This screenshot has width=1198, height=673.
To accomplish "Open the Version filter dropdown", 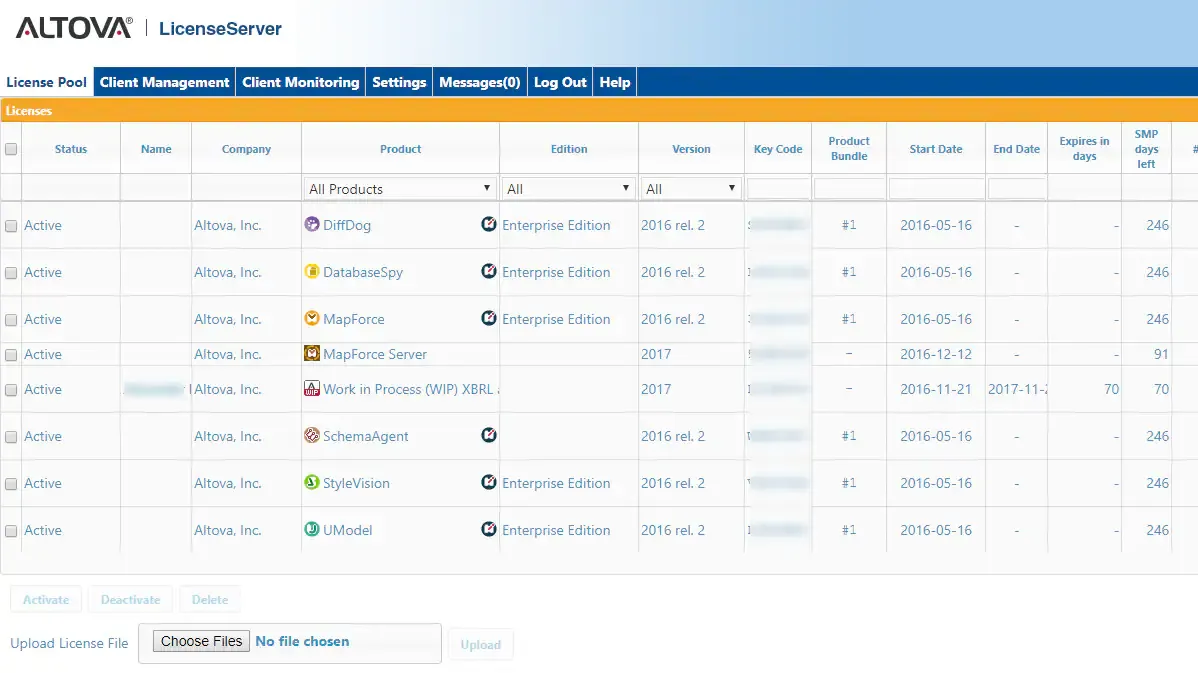I will 691,188.
